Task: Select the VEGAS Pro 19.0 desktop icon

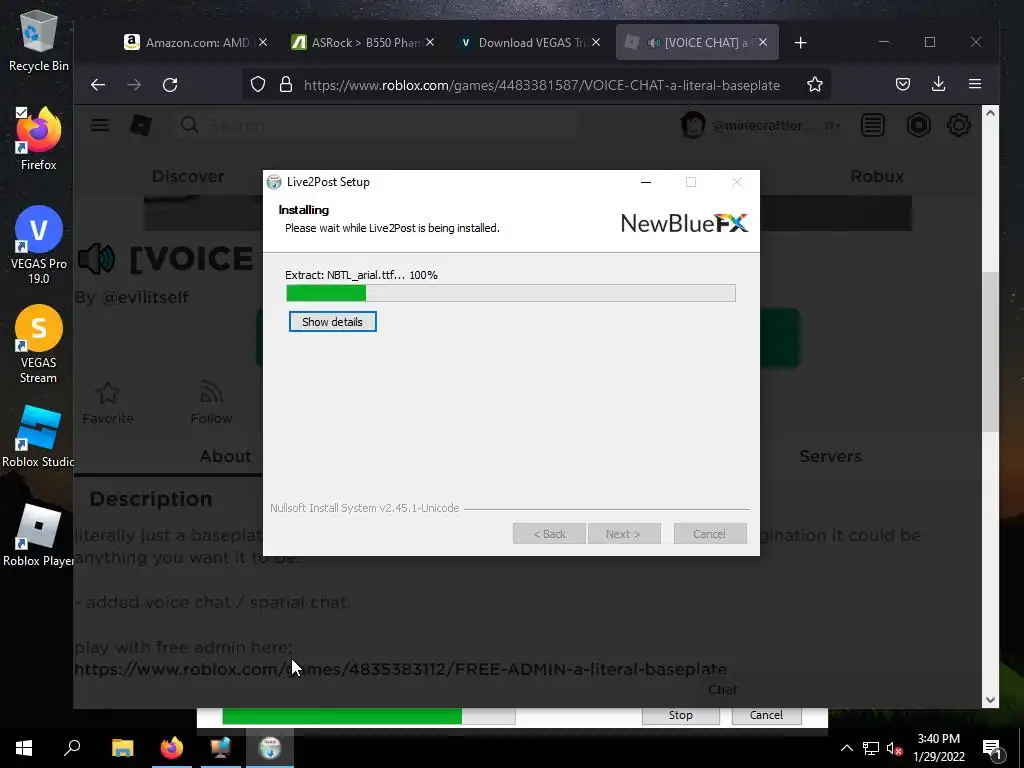Action: (x=39, y=245)
